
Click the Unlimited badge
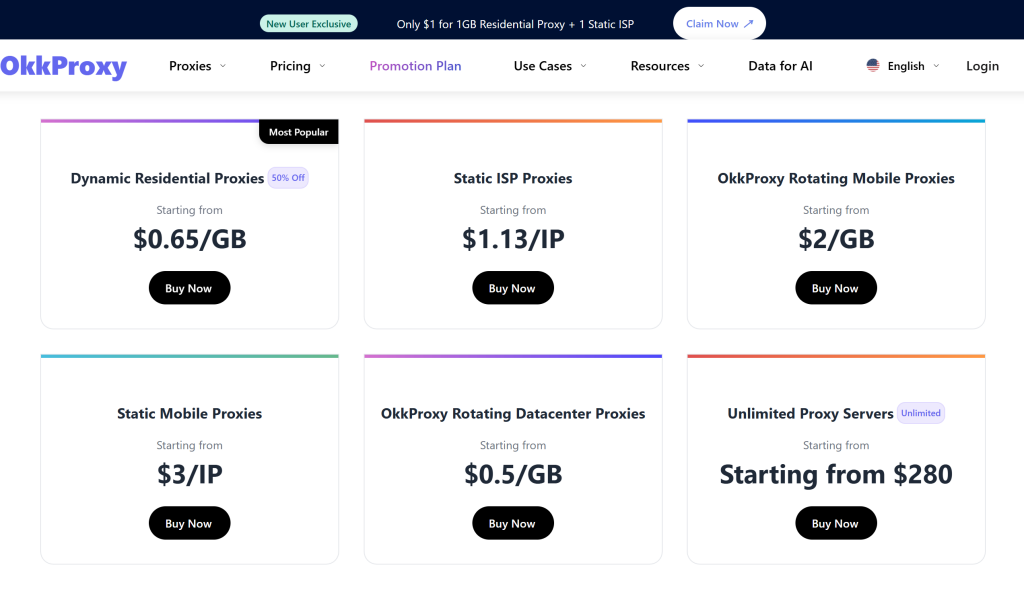(x=920, y=413)
